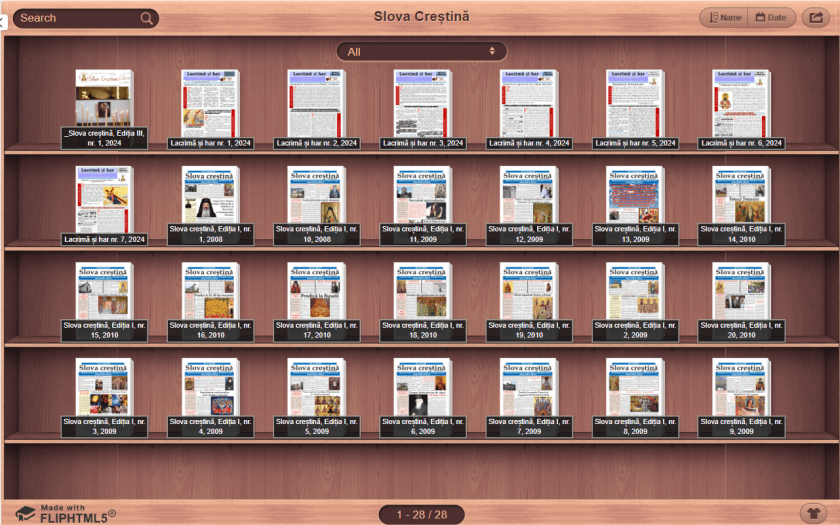This screenshot has height=525, width=840.
Task: Sort bookshelf by Date
Action: tap(769, 17)
